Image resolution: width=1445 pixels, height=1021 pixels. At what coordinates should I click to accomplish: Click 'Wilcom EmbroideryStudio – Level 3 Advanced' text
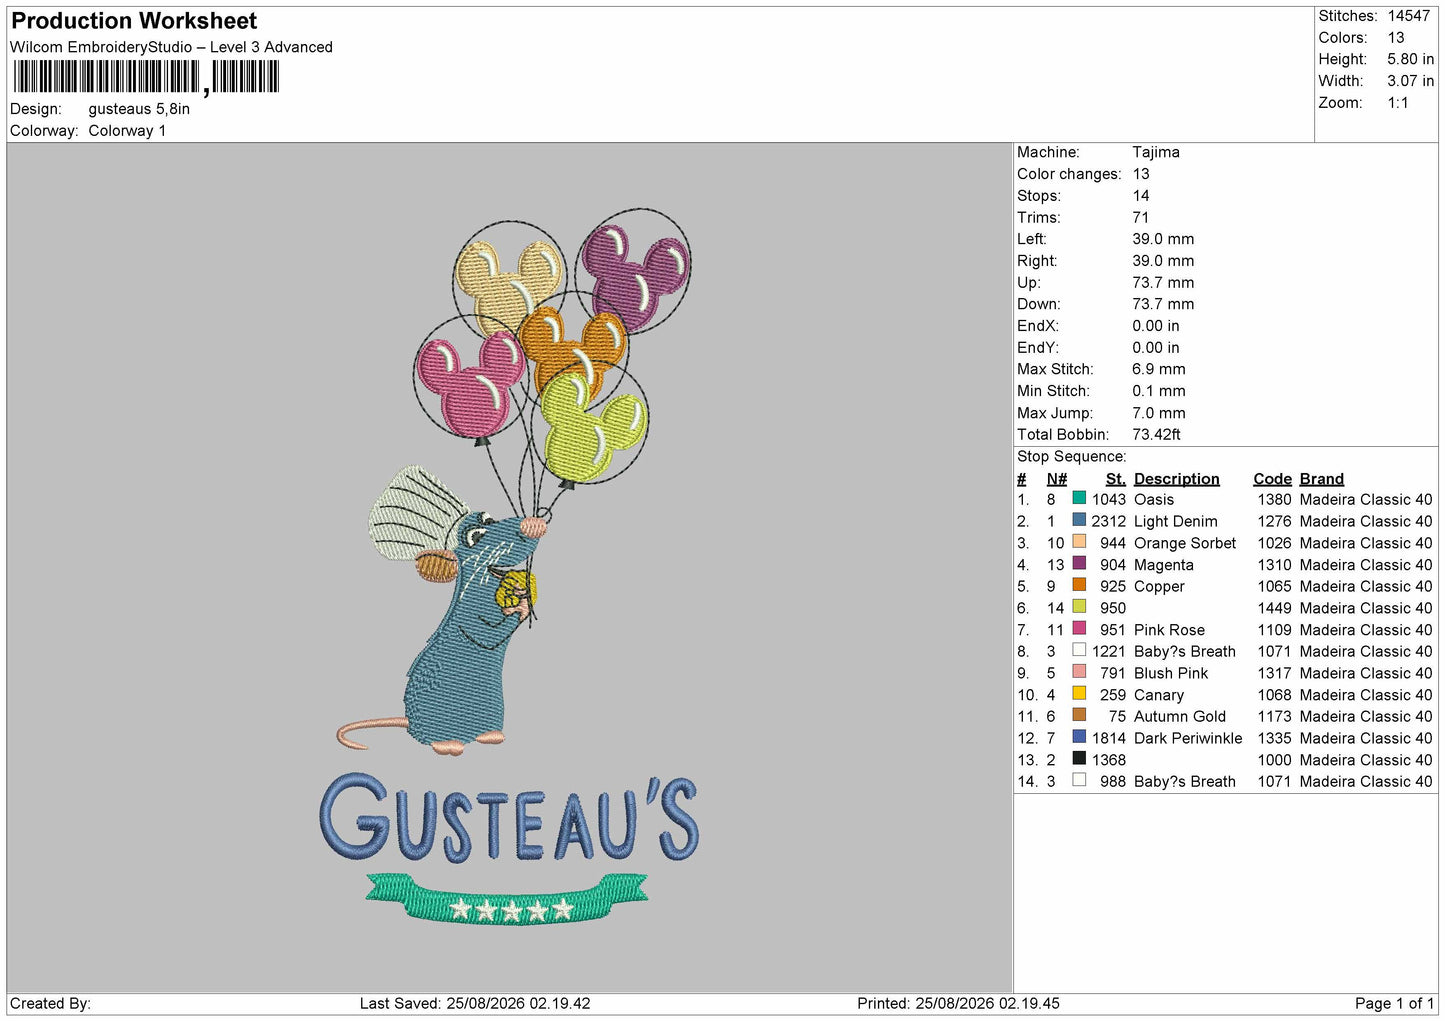(x=171, y=47)
